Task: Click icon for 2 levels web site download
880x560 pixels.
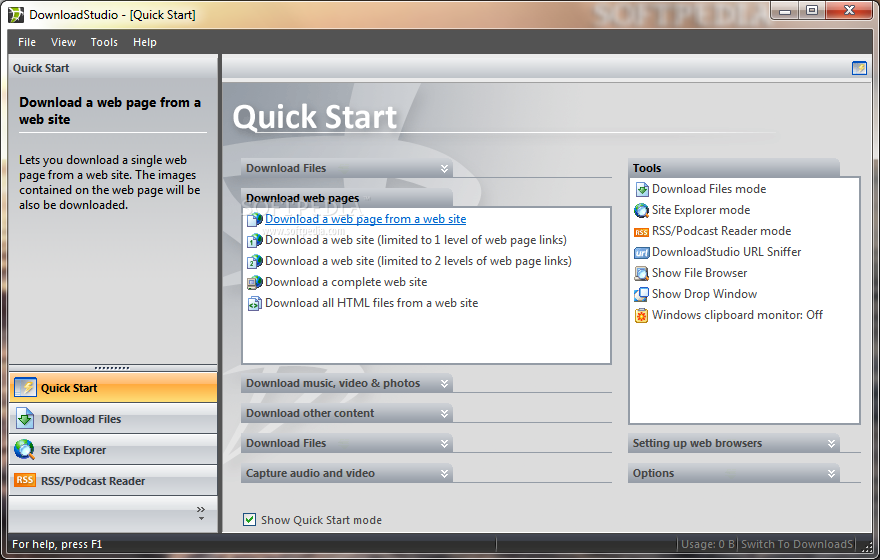Action: coord(255,261)
